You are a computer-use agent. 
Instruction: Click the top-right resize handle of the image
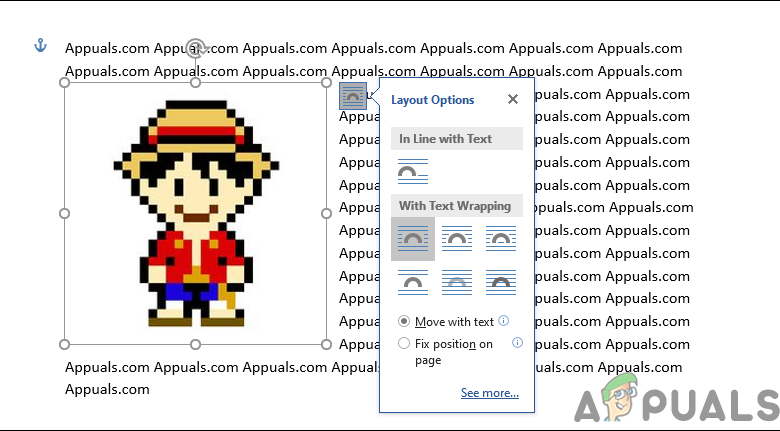pos(326,83)
